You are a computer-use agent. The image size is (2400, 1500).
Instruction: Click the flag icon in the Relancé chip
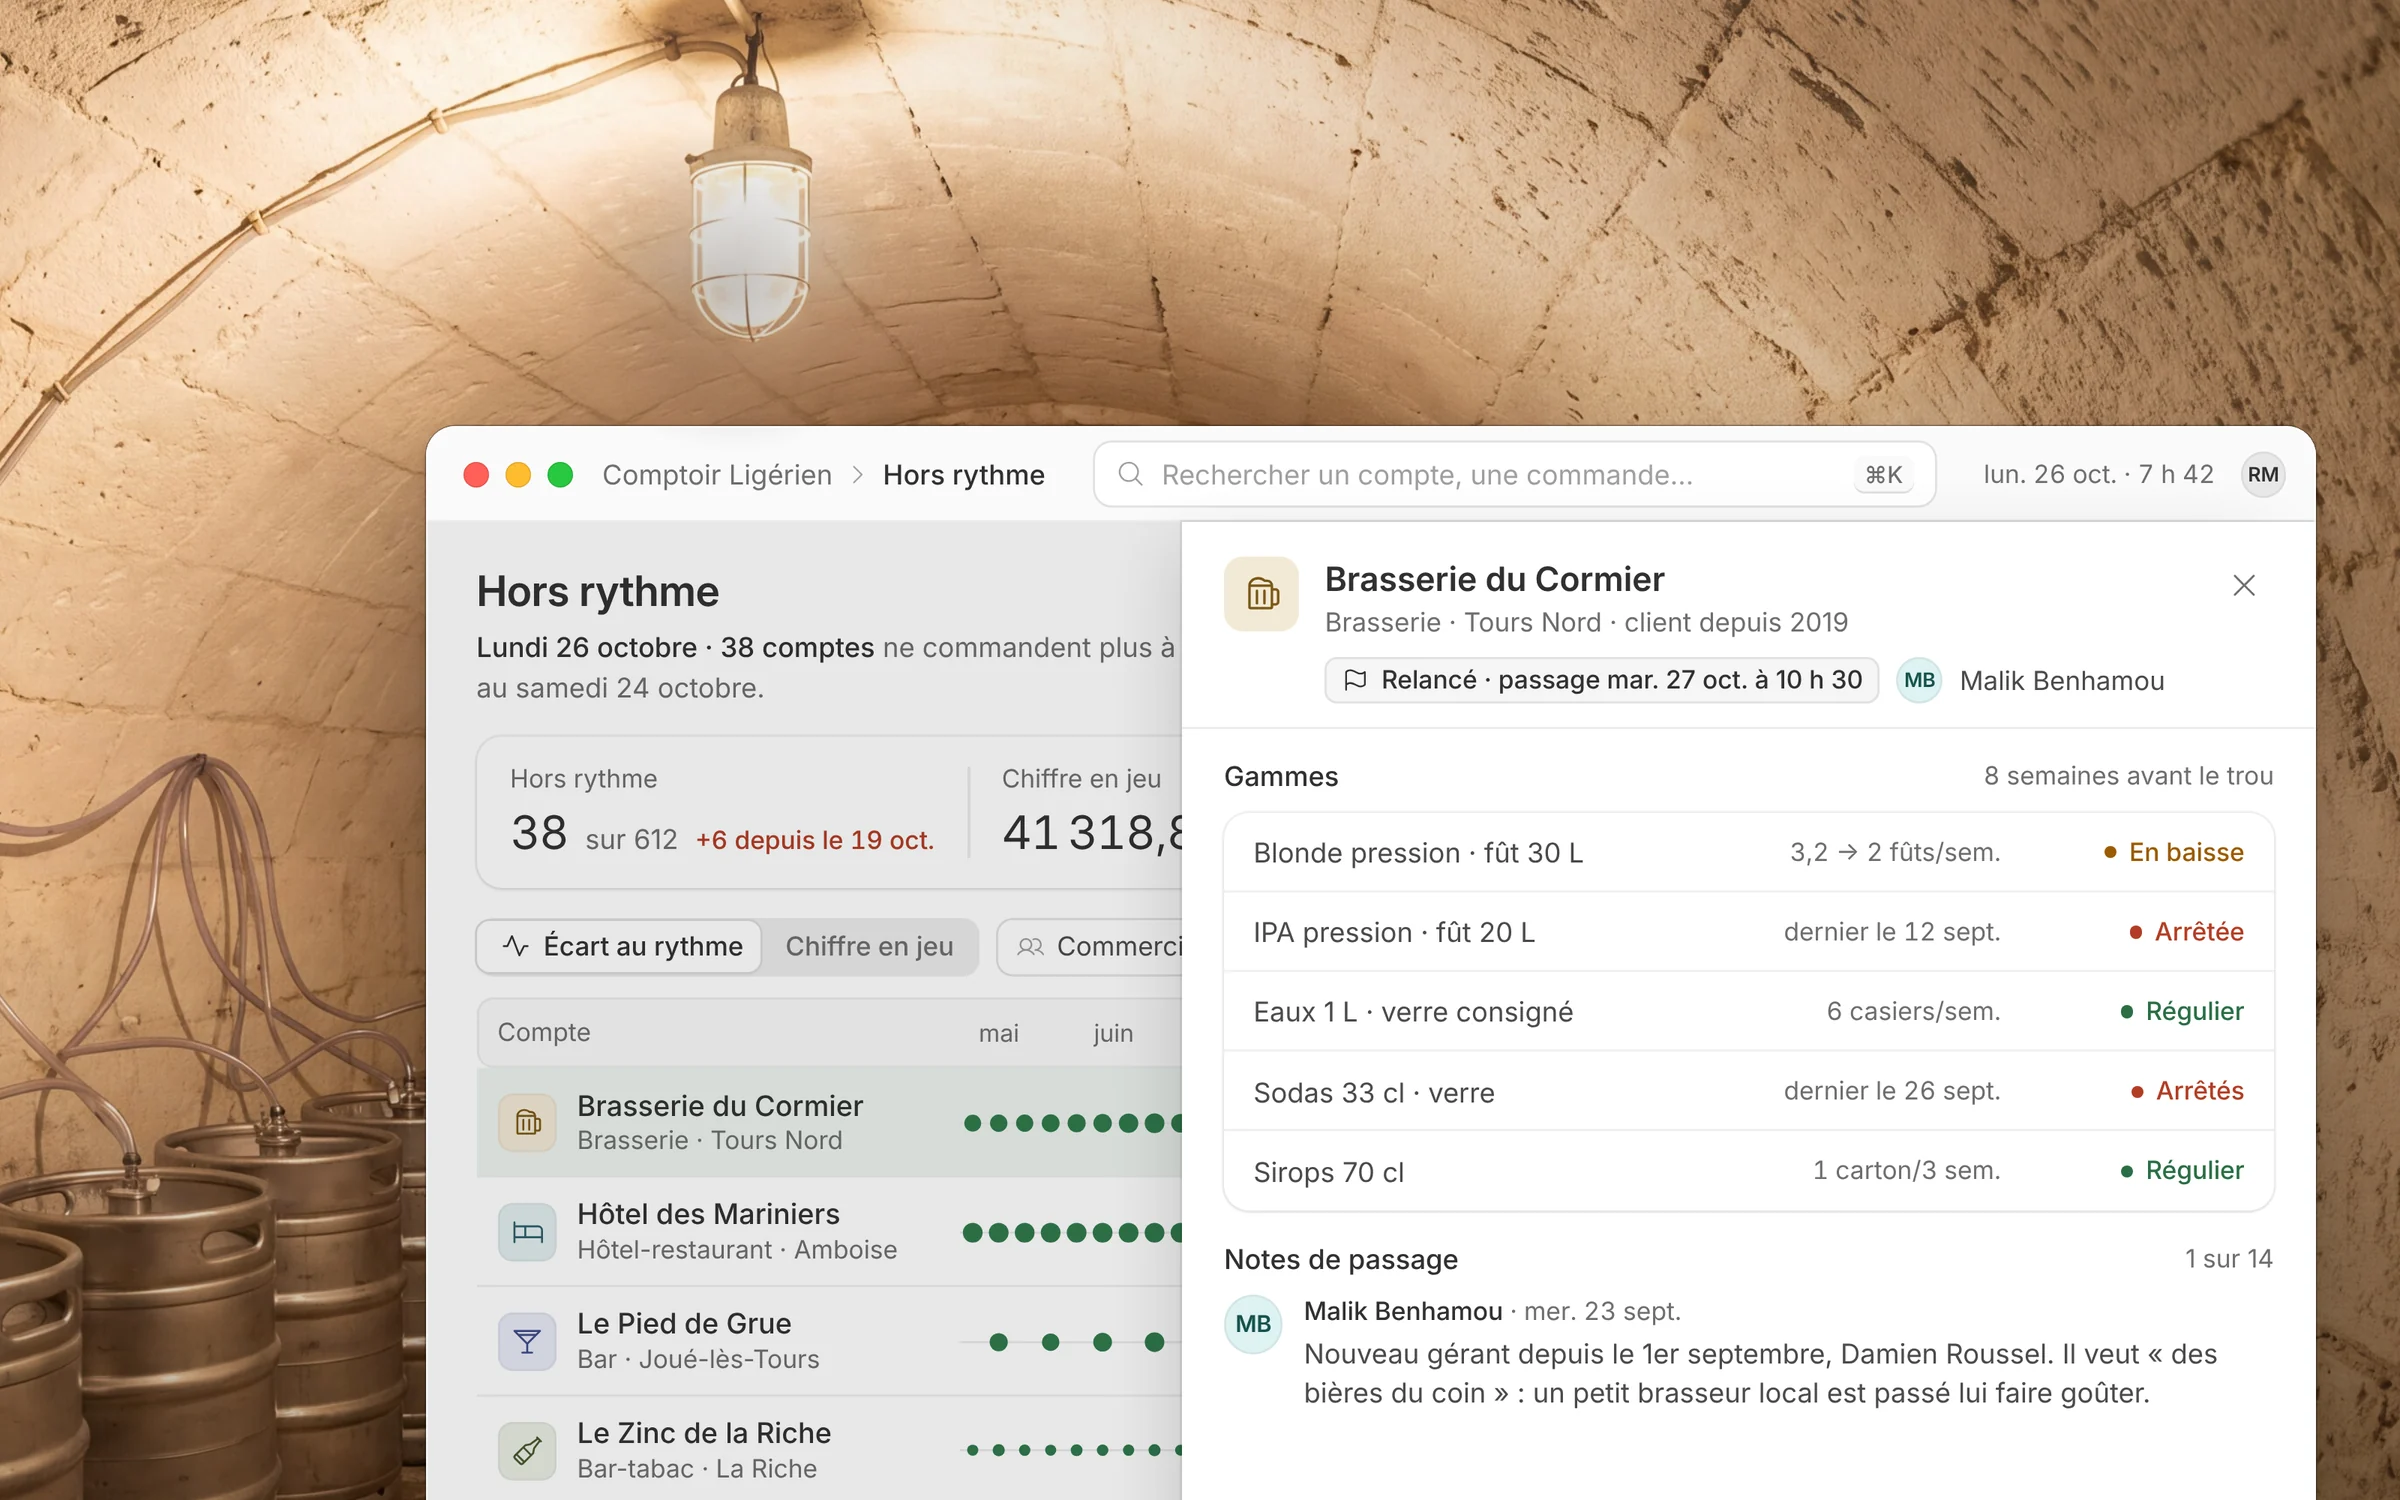coord(1355,680)
